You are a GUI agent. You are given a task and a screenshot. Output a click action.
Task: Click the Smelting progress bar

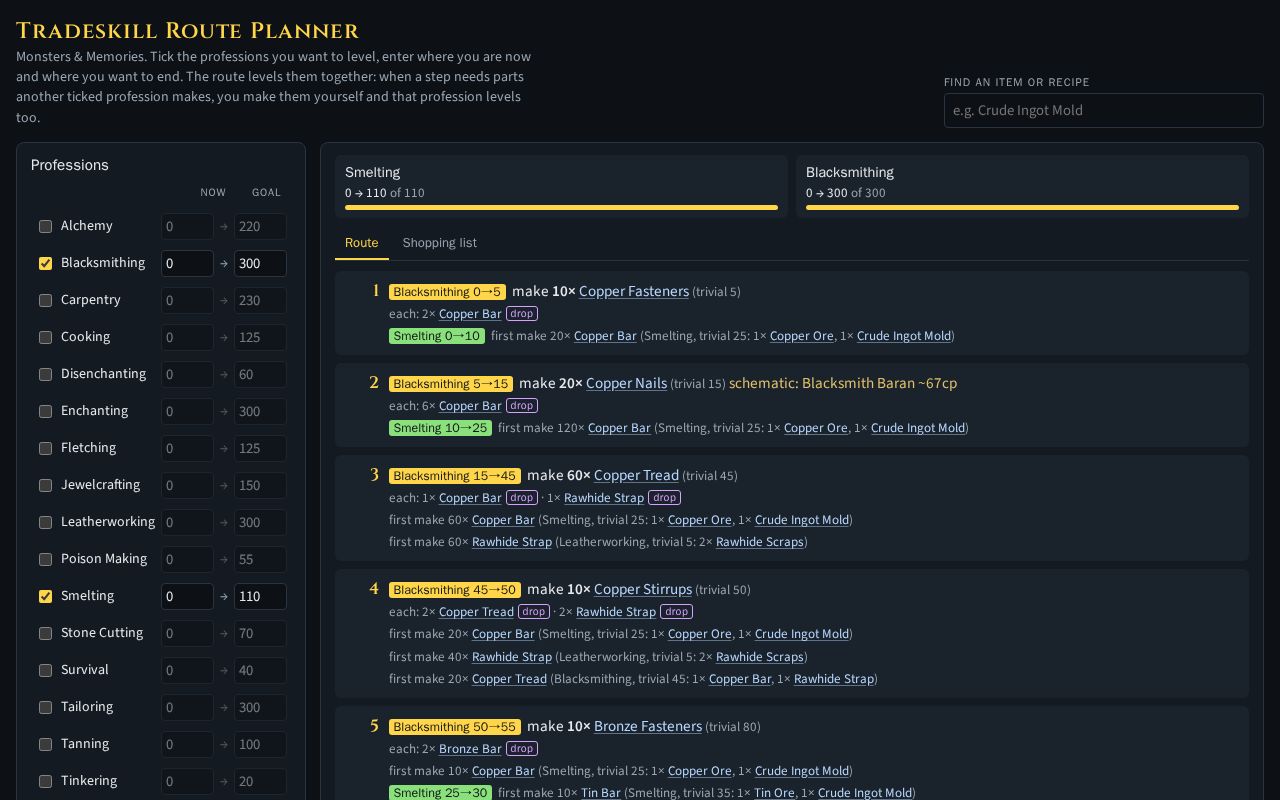click(x=561, y=208)
